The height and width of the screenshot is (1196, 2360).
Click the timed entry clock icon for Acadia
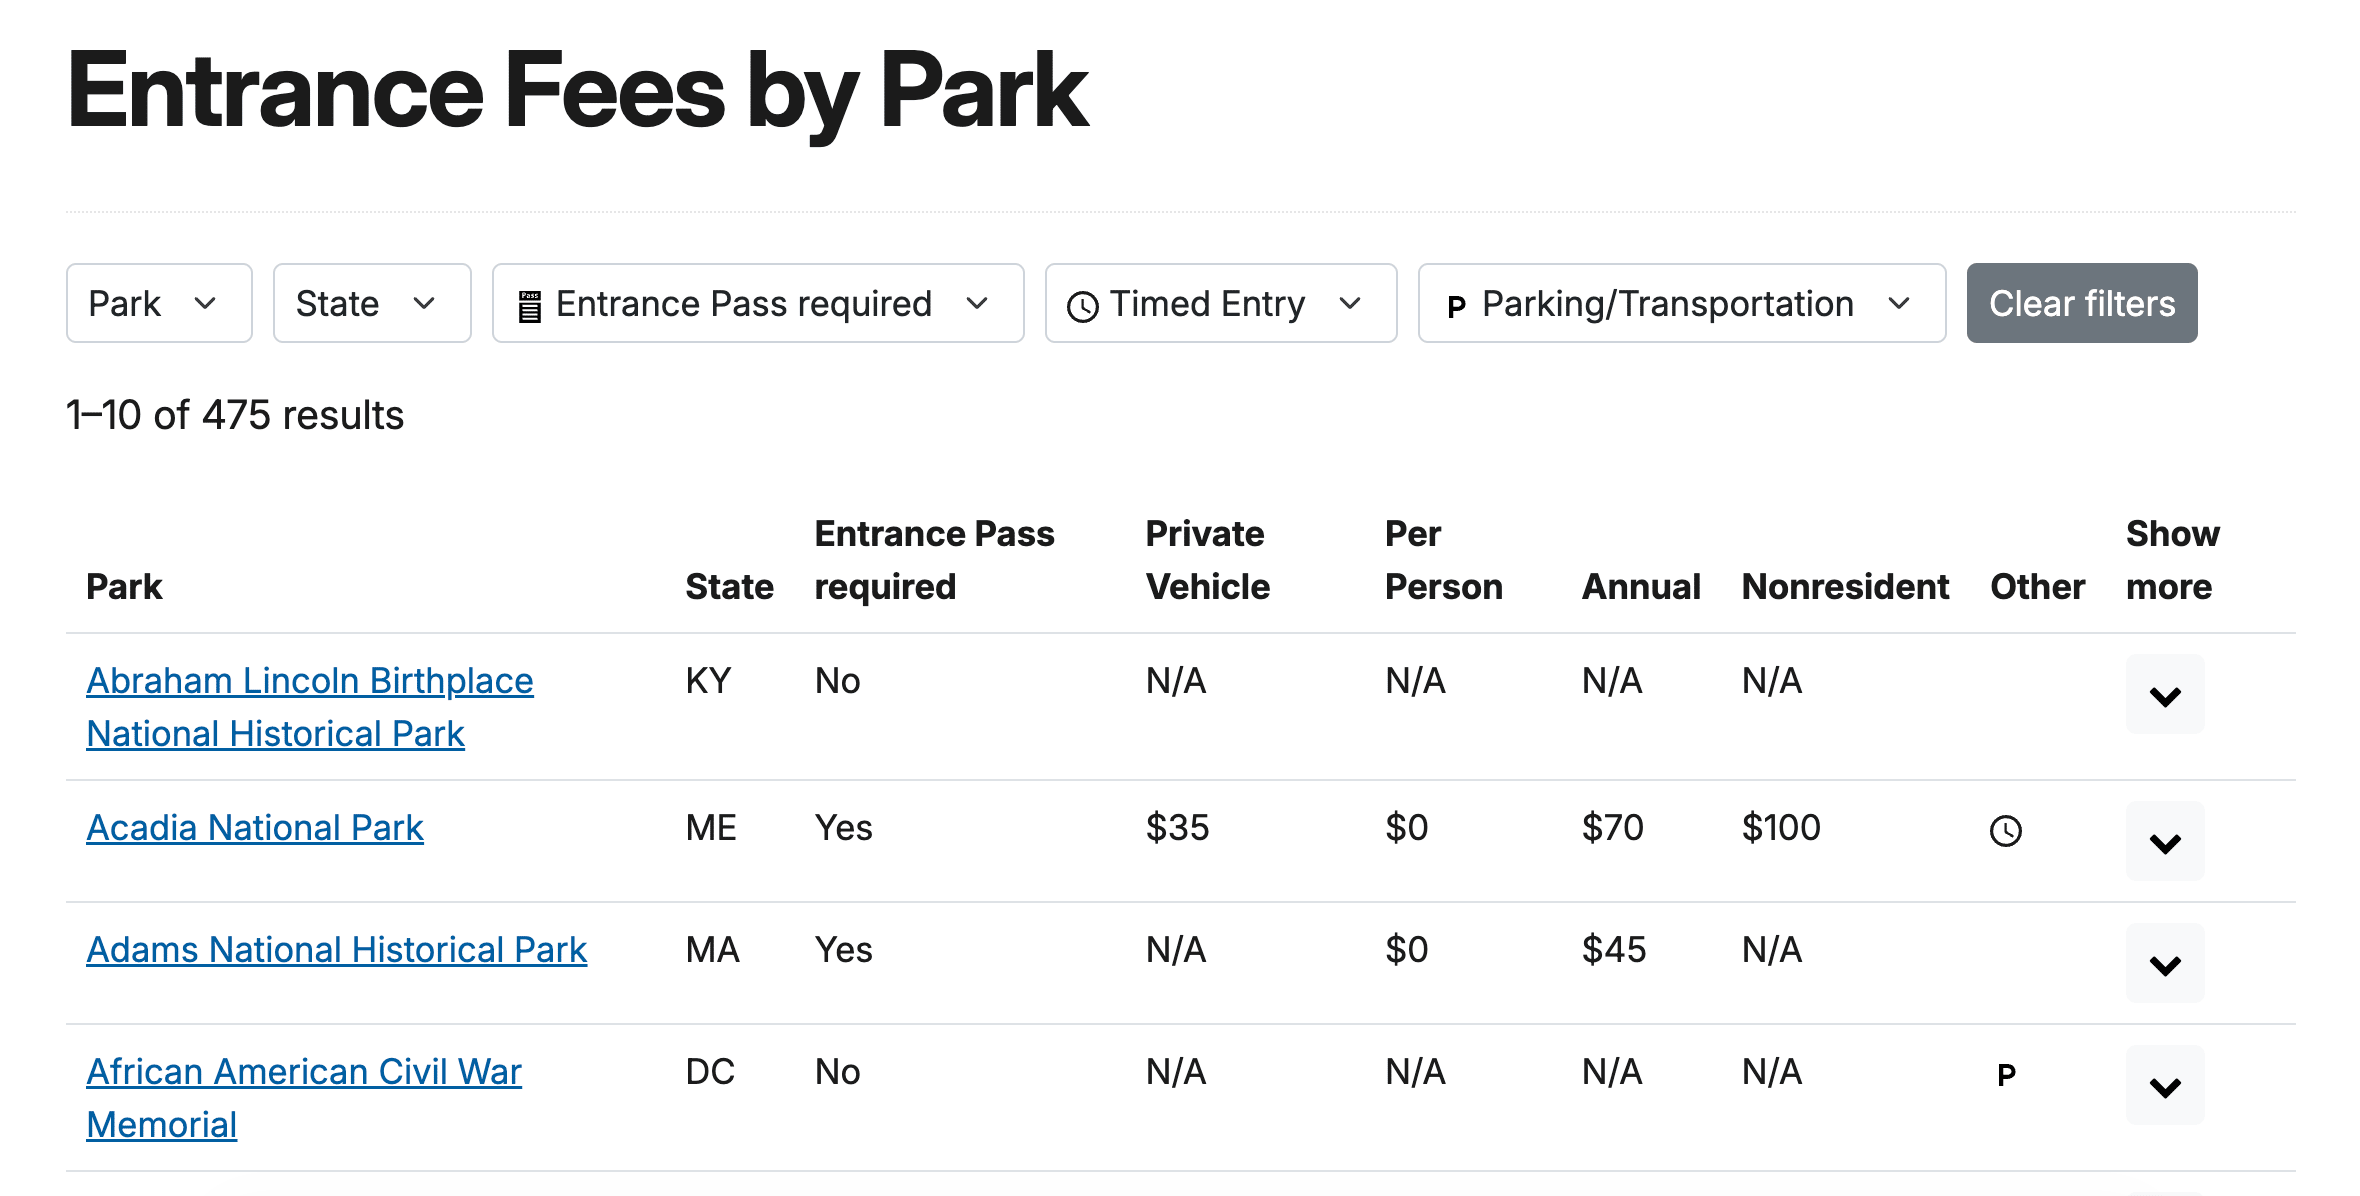(2005, 831)
